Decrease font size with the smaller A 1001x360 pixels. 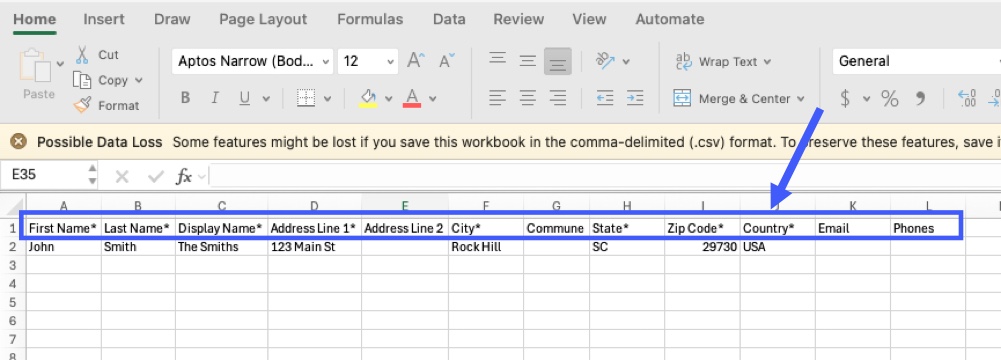pos(447,61)
